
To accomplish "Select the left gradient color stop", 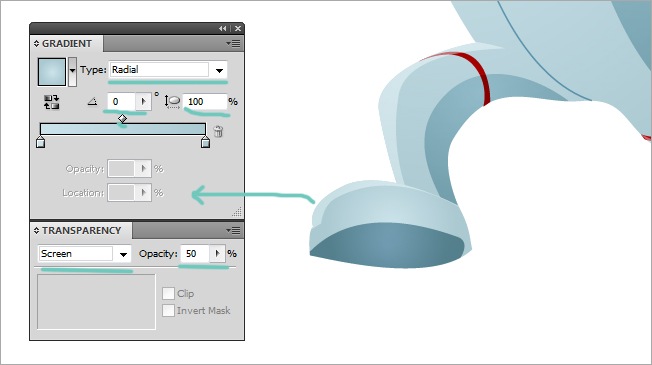I will click(40, 142).
